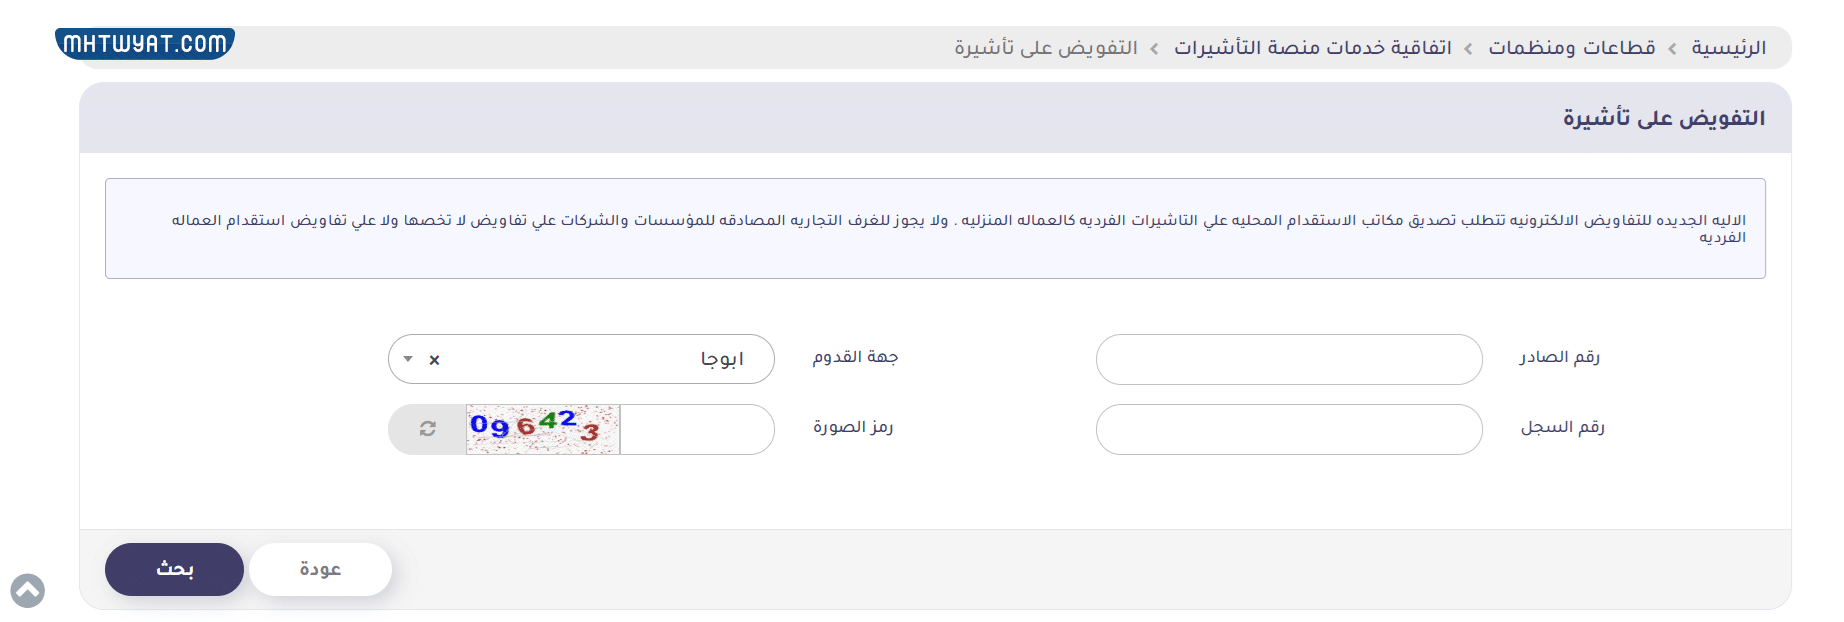Refresh the captcha image code
Image resolution: width=1844 pixels, height=622 pixels.
[427, 429]
